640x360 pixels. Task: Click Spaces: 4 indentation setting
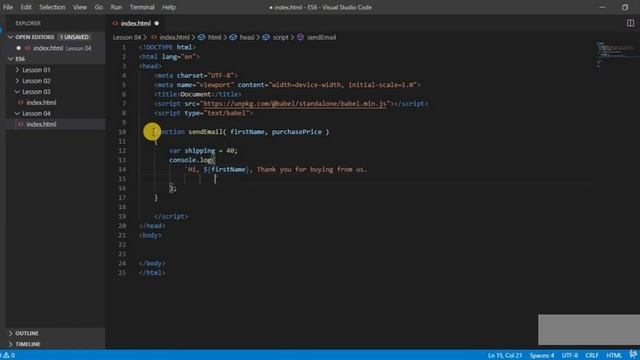(542, 356)
